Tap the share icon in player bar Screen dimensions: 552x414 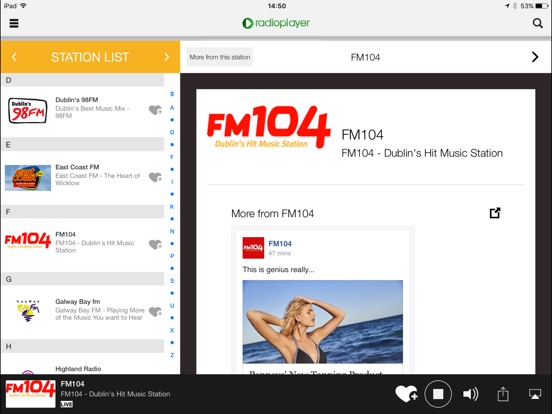click(503, 394)
